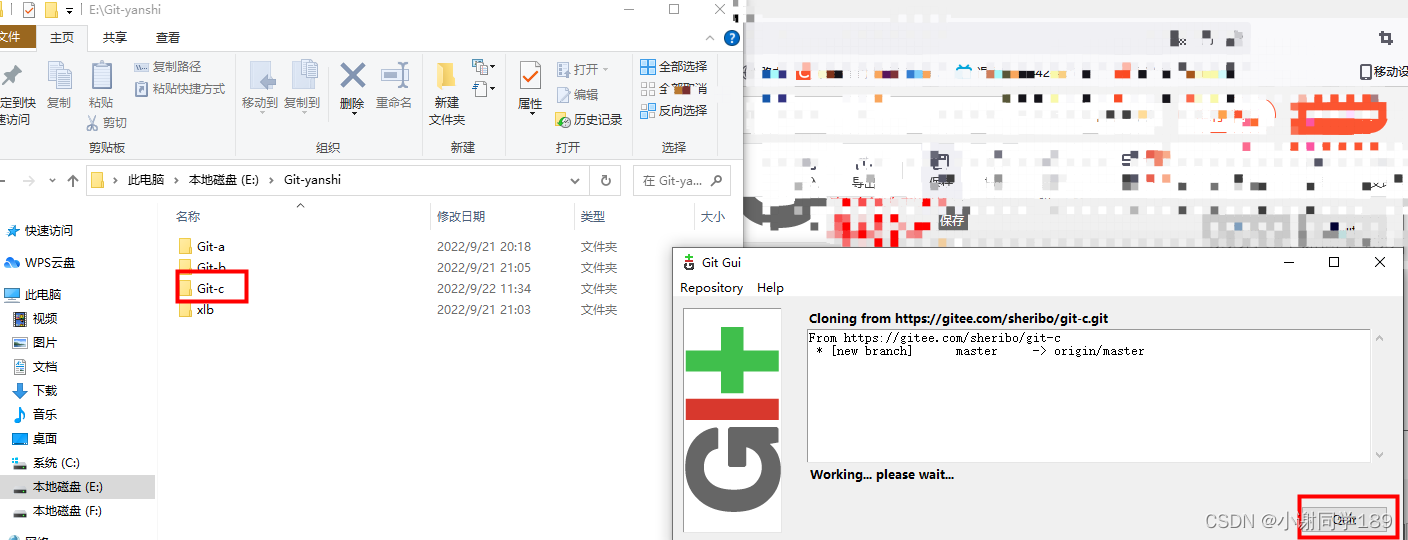Expand the address bar history dropdown

tap(575, 181)
